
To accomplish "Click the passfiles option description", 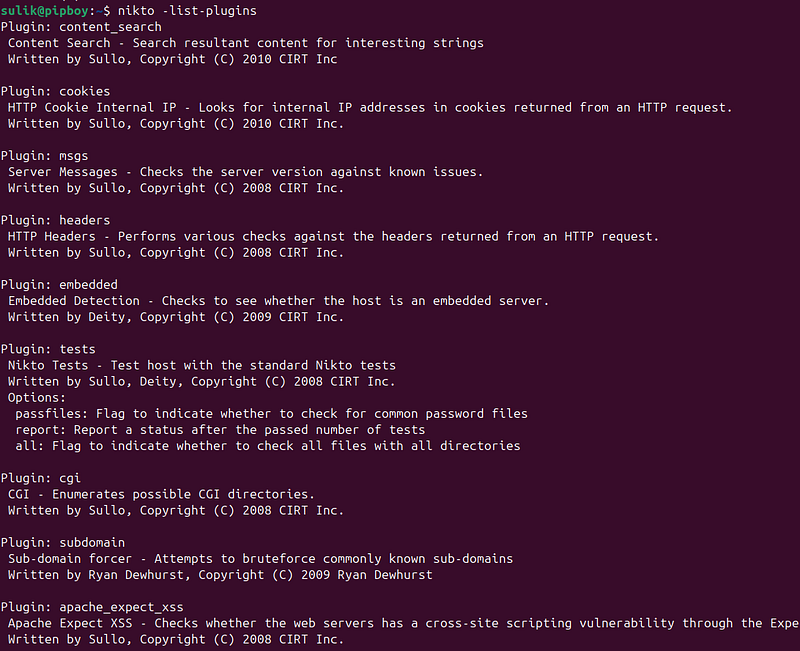I will pos(271,413).
